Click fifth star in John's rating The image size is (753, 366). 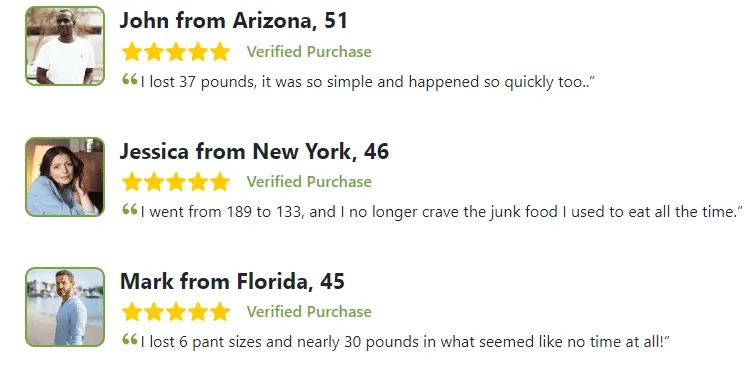(x=220, y=52)
